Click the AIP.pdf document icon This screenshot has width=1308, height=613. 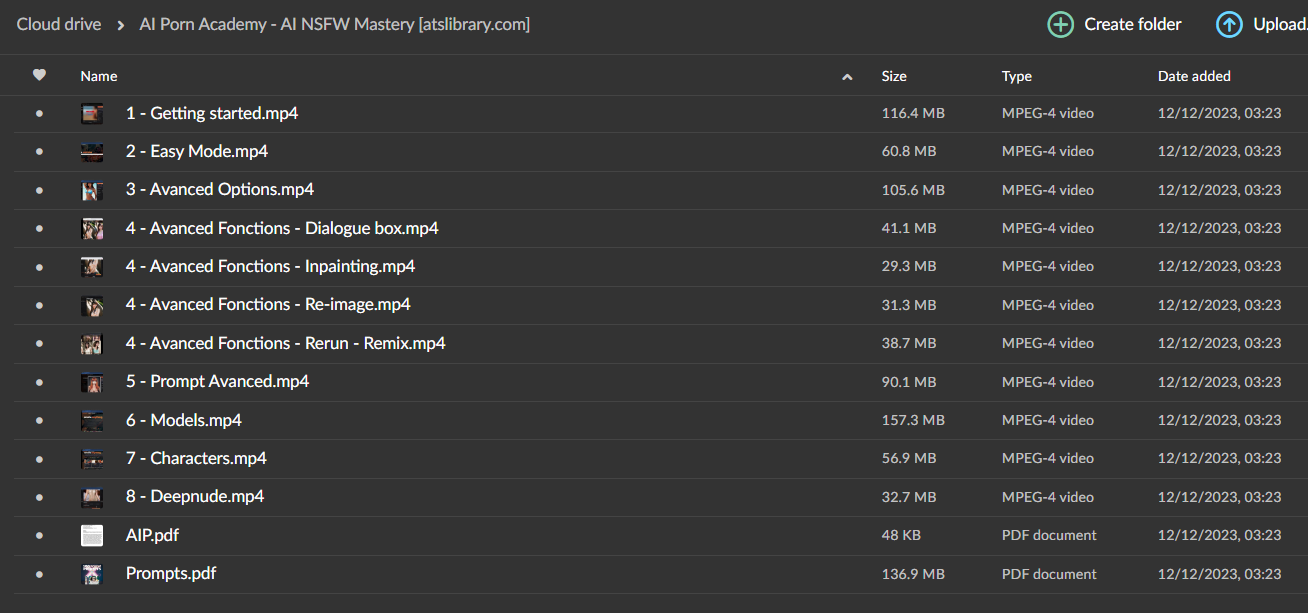coord(92,536)
